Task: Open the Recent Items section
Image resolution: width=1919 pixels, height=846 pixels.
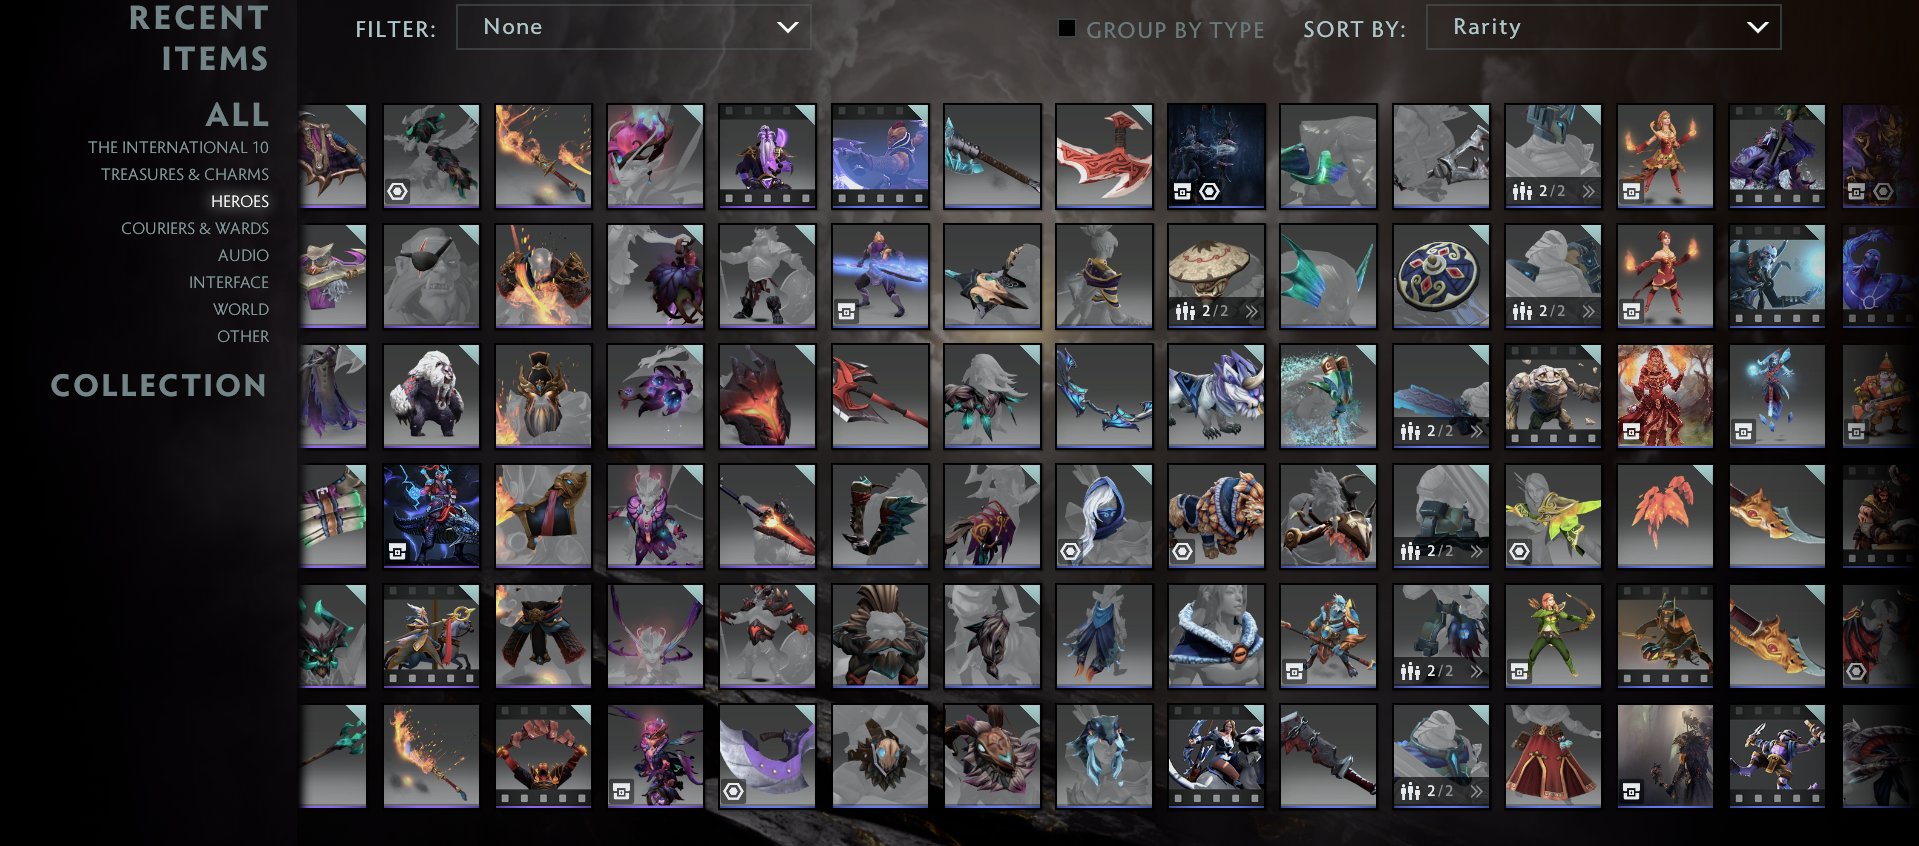Action: [199, 38]
